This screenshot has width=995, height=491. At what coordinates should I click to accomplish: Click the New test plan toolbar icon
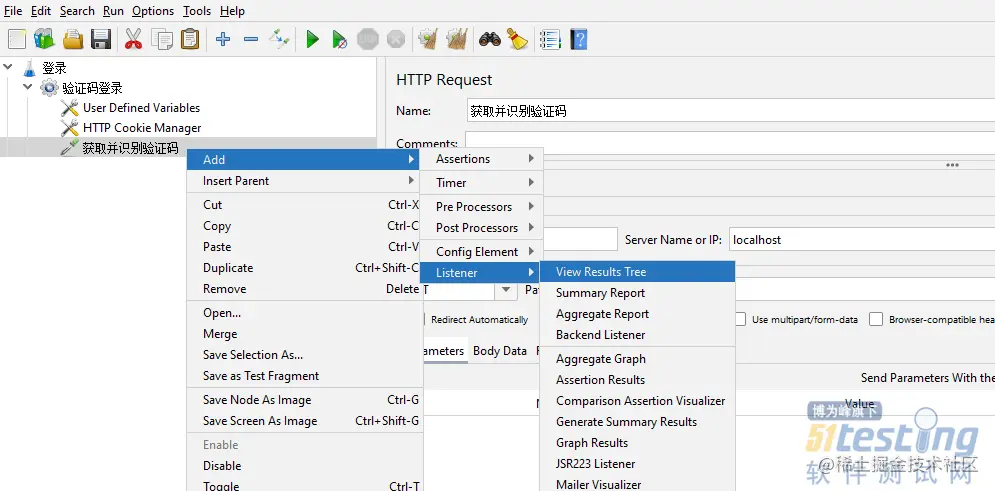[17, 39]
